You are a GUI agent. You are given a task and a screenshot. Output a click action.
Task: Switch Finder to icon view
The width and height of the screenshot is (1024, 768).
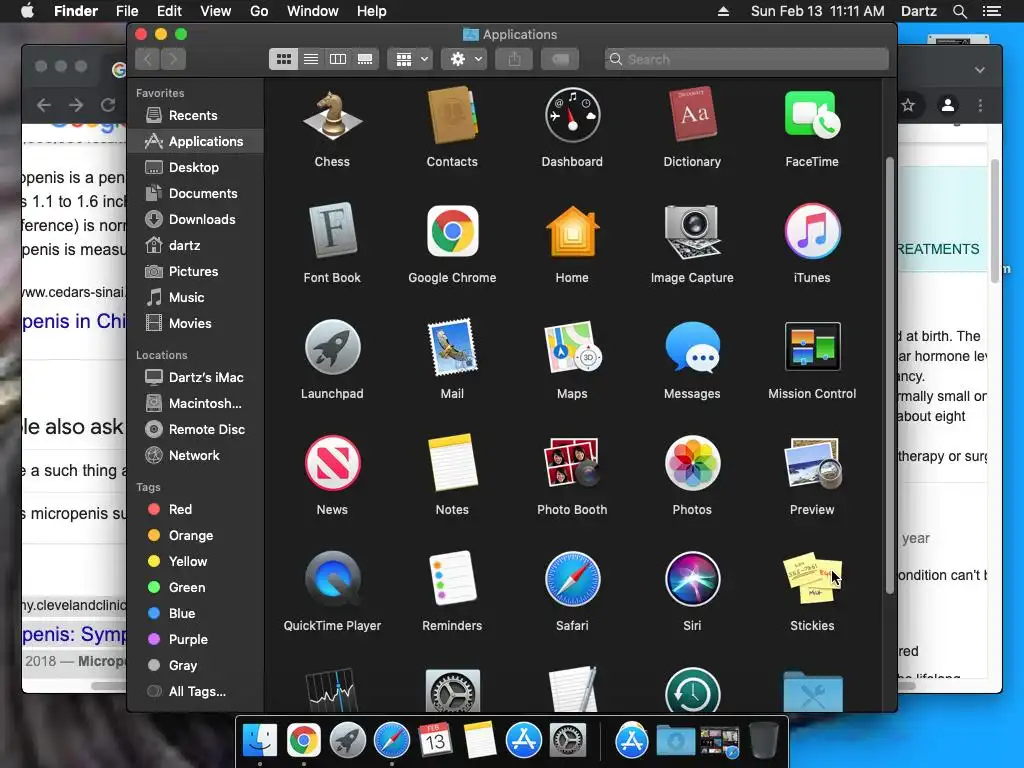point(283,59)
